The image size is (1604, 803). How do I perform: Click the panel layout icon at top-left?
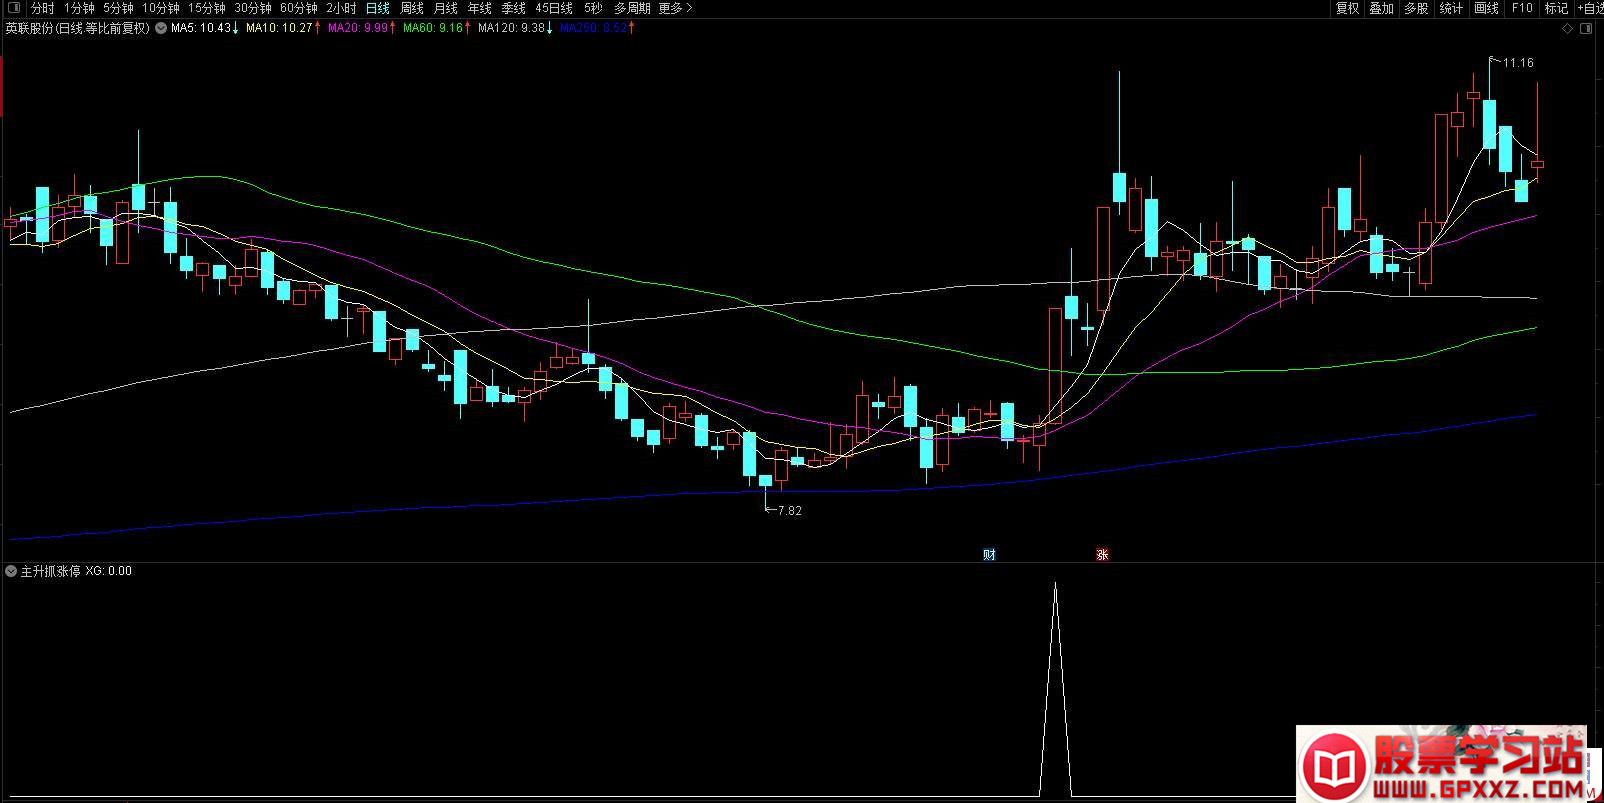pyautogui.click(x=13, y=8)
